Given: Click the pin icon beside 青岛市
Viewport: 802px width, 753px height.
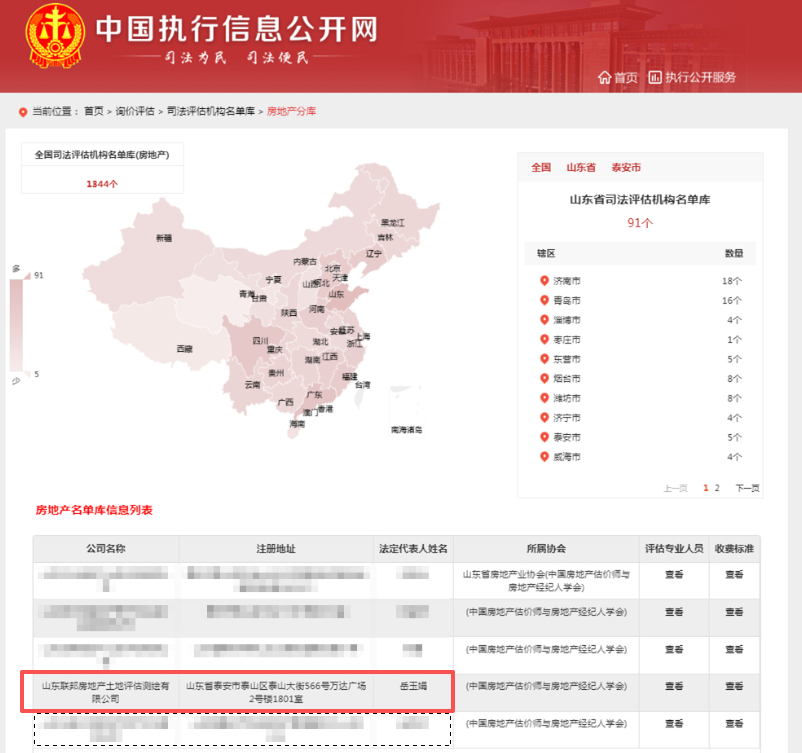Looking at the screenshot, I should pos(544,300).
